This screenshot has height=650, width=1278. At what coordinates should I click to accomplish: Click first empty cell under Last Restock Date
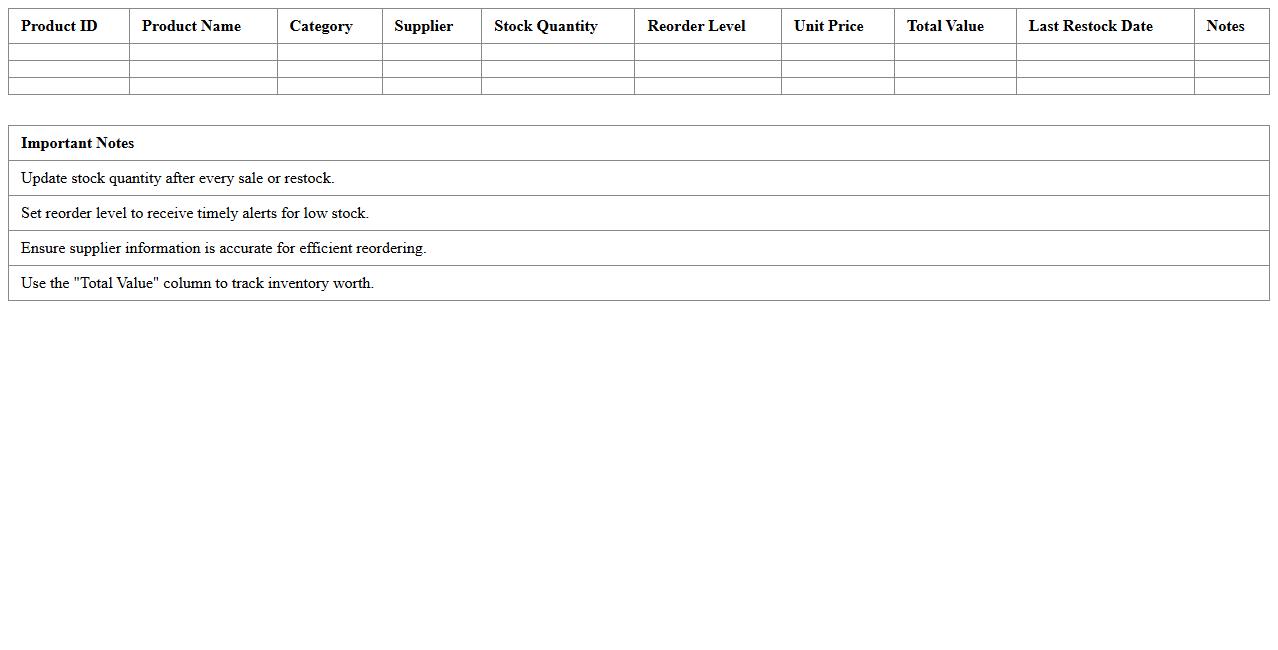coord(1104,52)
